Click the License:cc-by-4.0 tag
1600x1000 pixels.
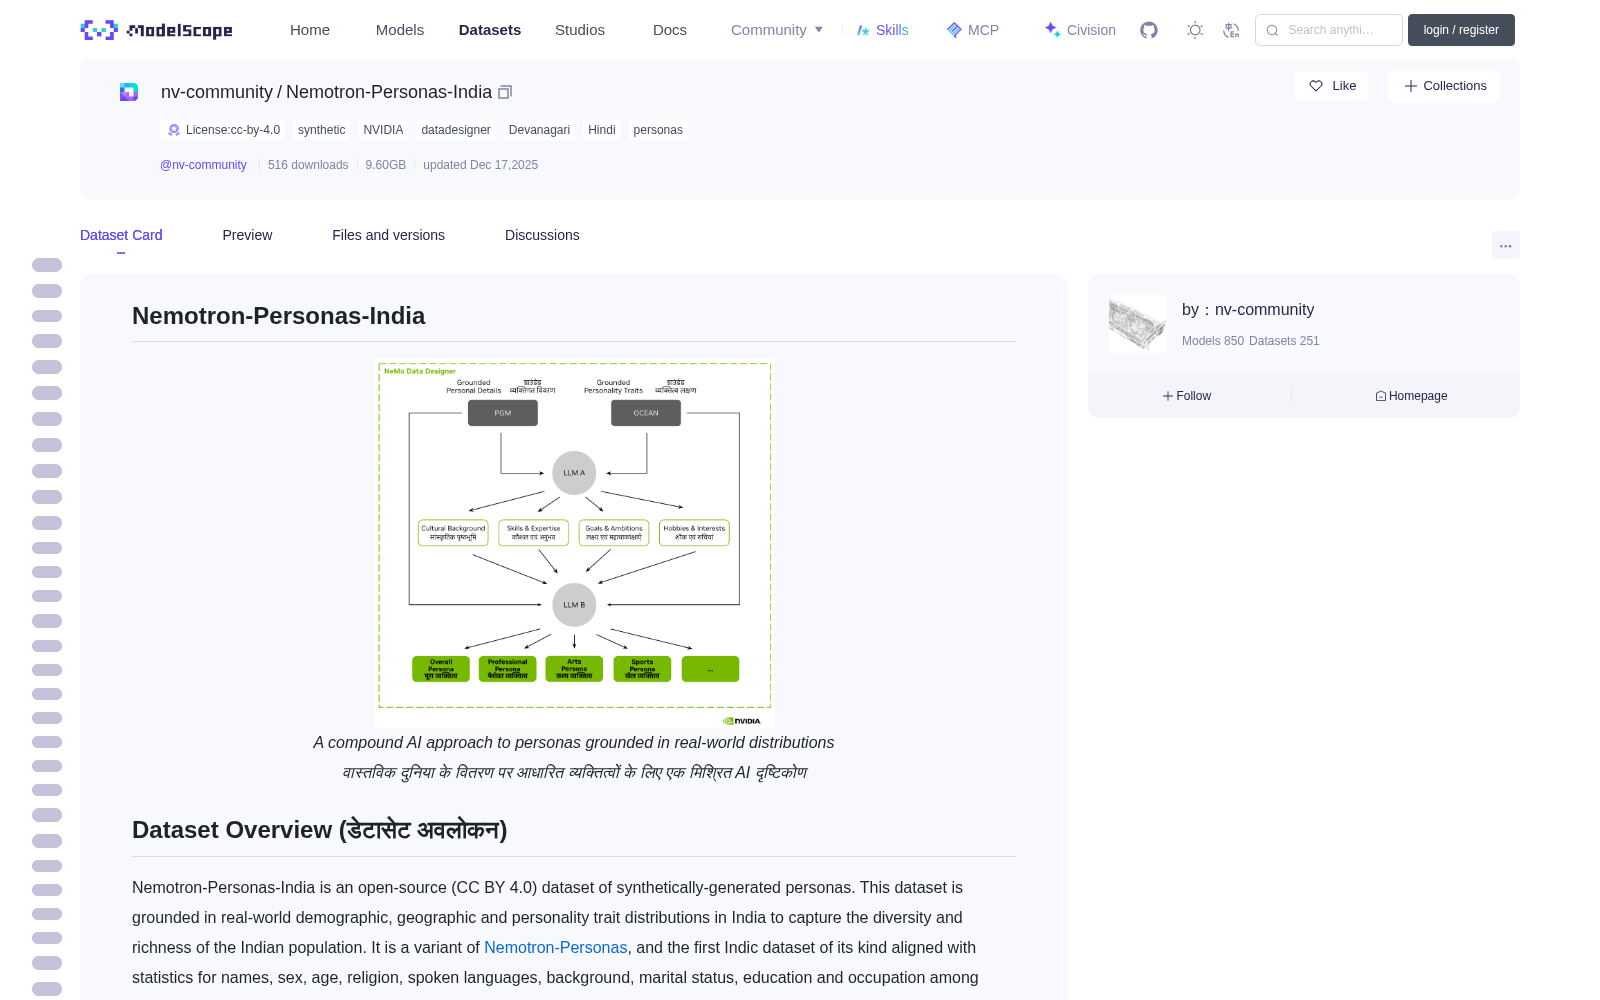pos(223,130)
